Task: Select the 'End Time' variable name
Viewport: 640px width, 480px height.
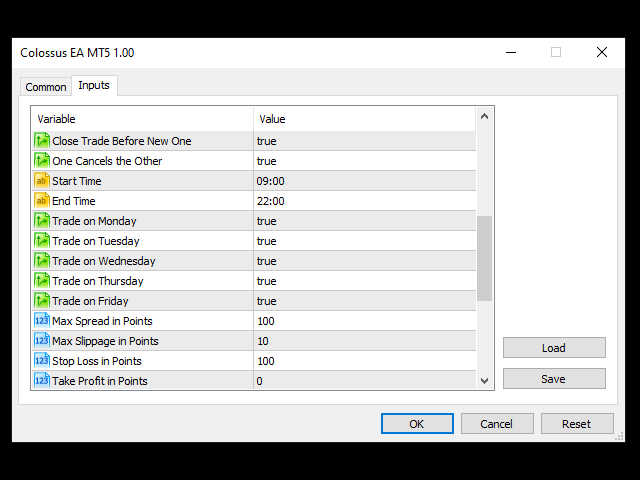Action: pyautogui.click(x=73, y=201)
